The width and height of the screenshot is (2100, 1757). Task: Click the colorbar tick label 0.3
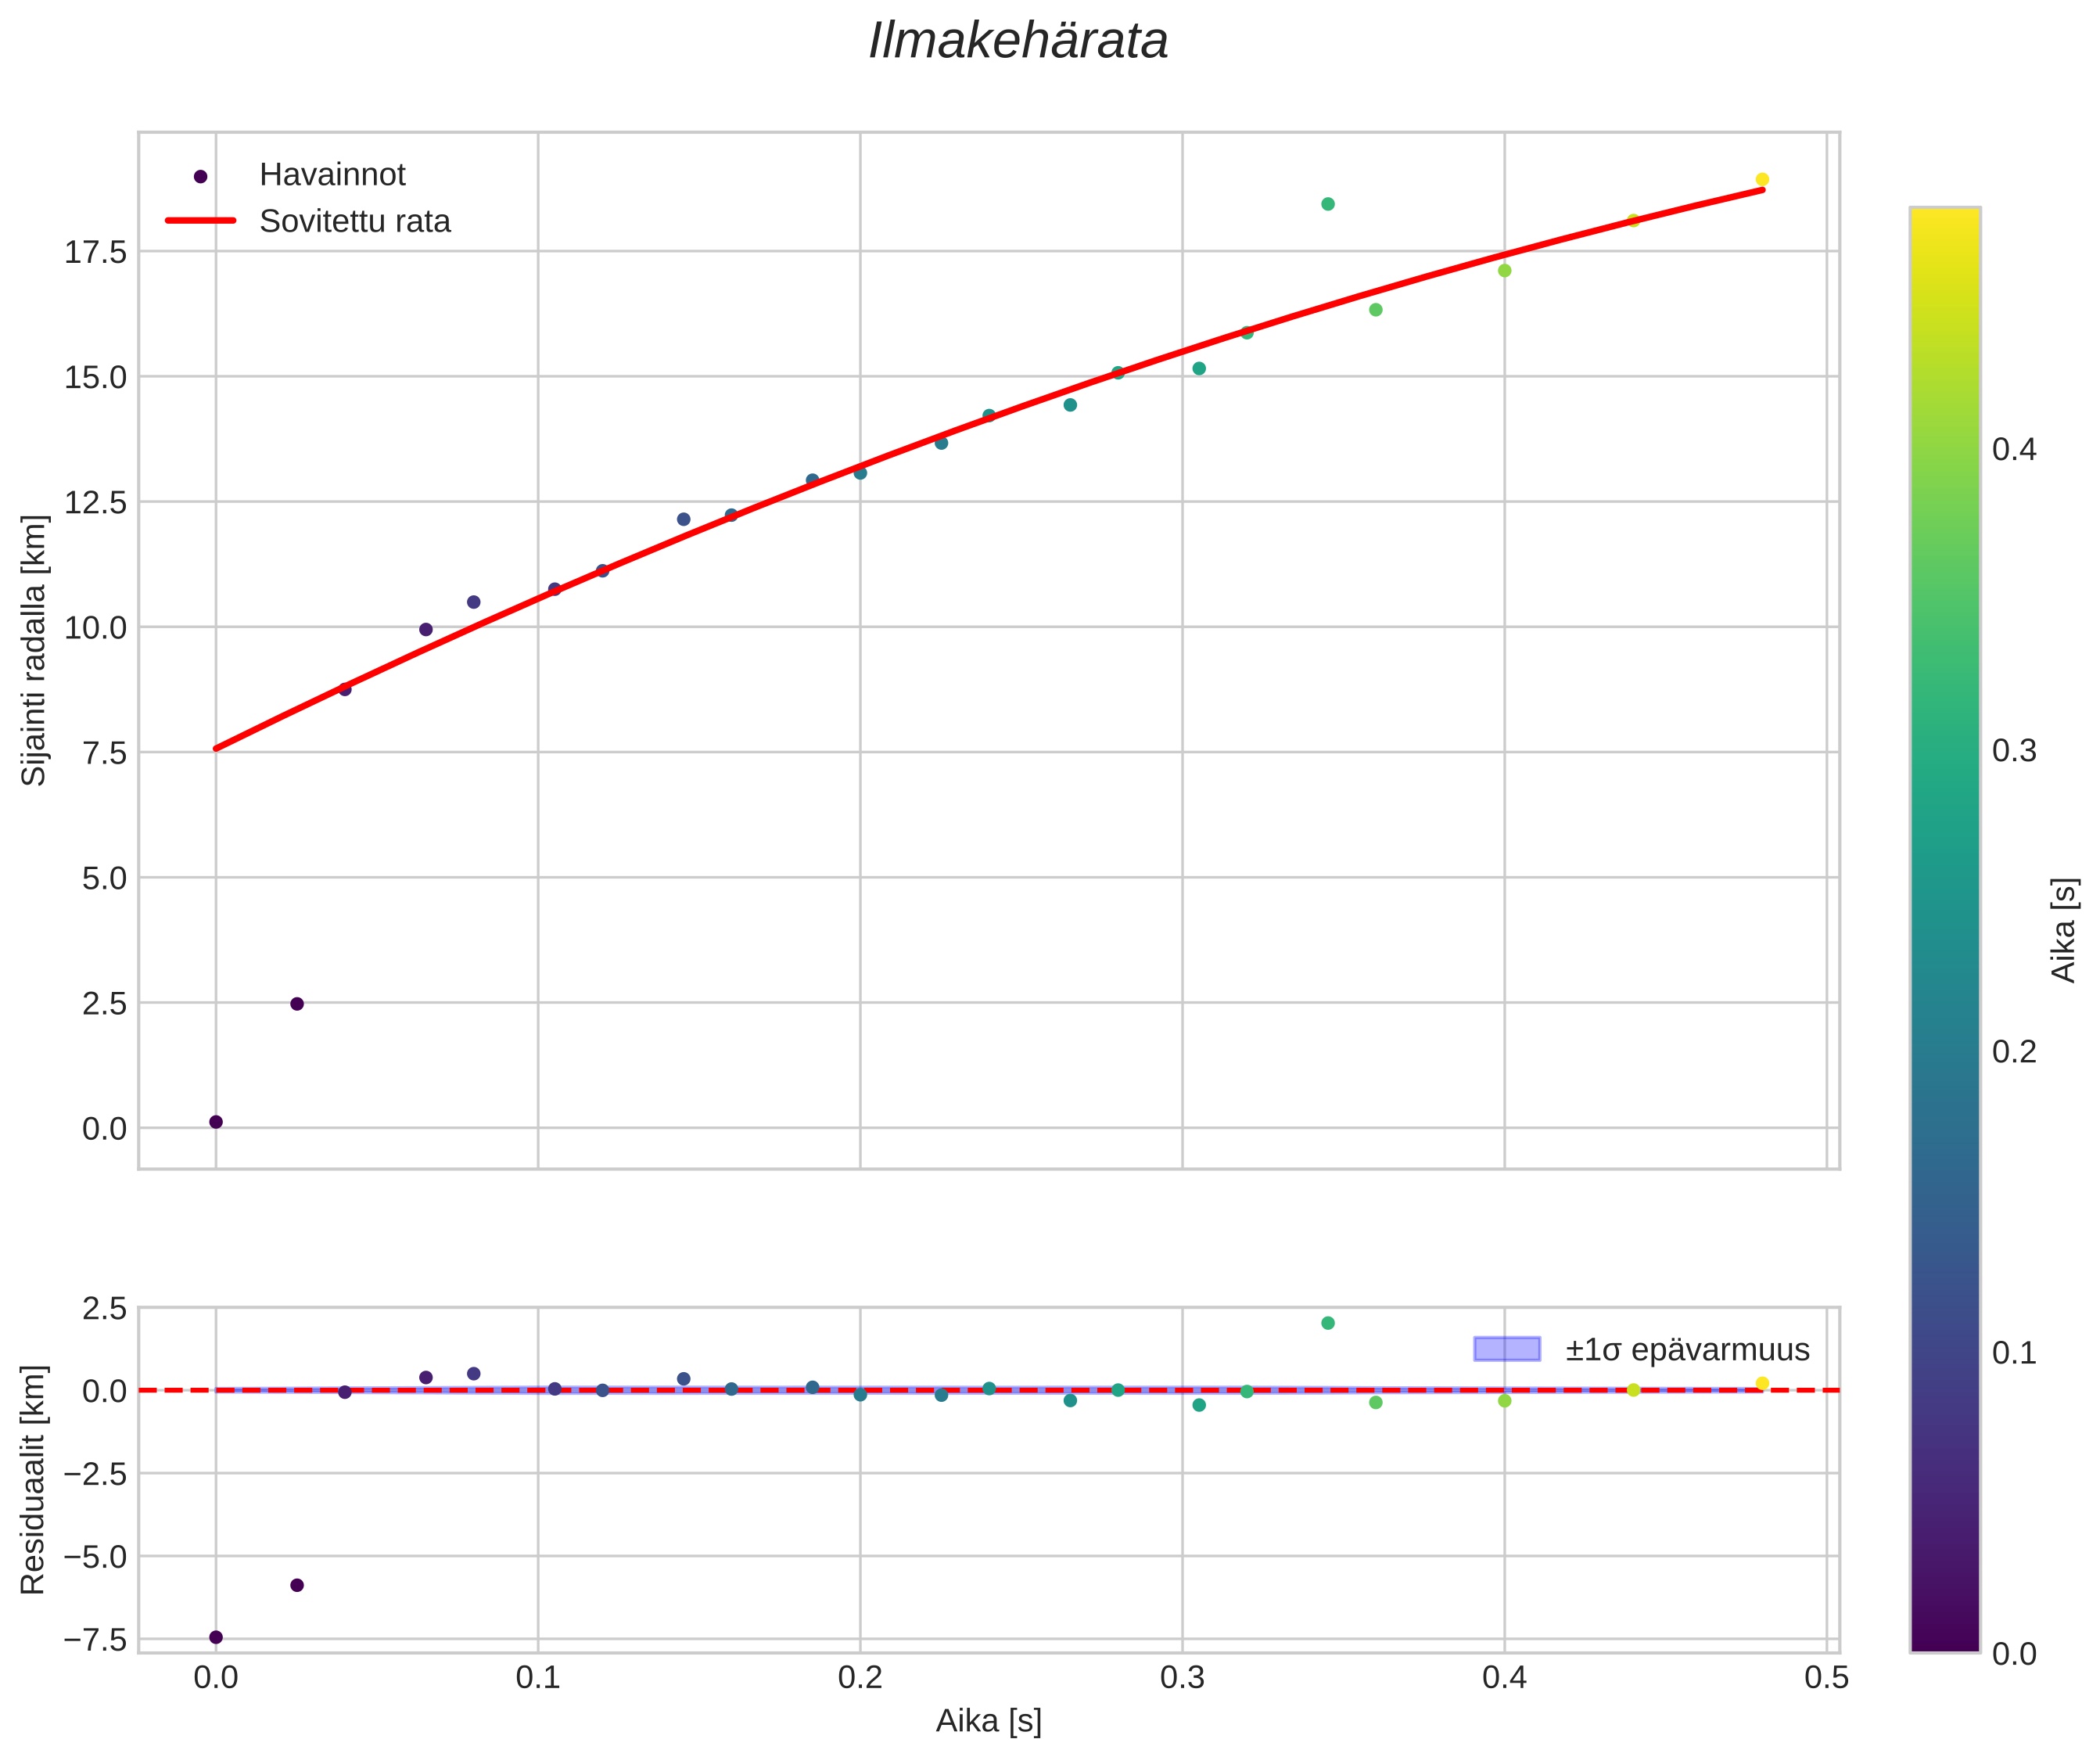pyautogui.click(x=2014, y=751)
